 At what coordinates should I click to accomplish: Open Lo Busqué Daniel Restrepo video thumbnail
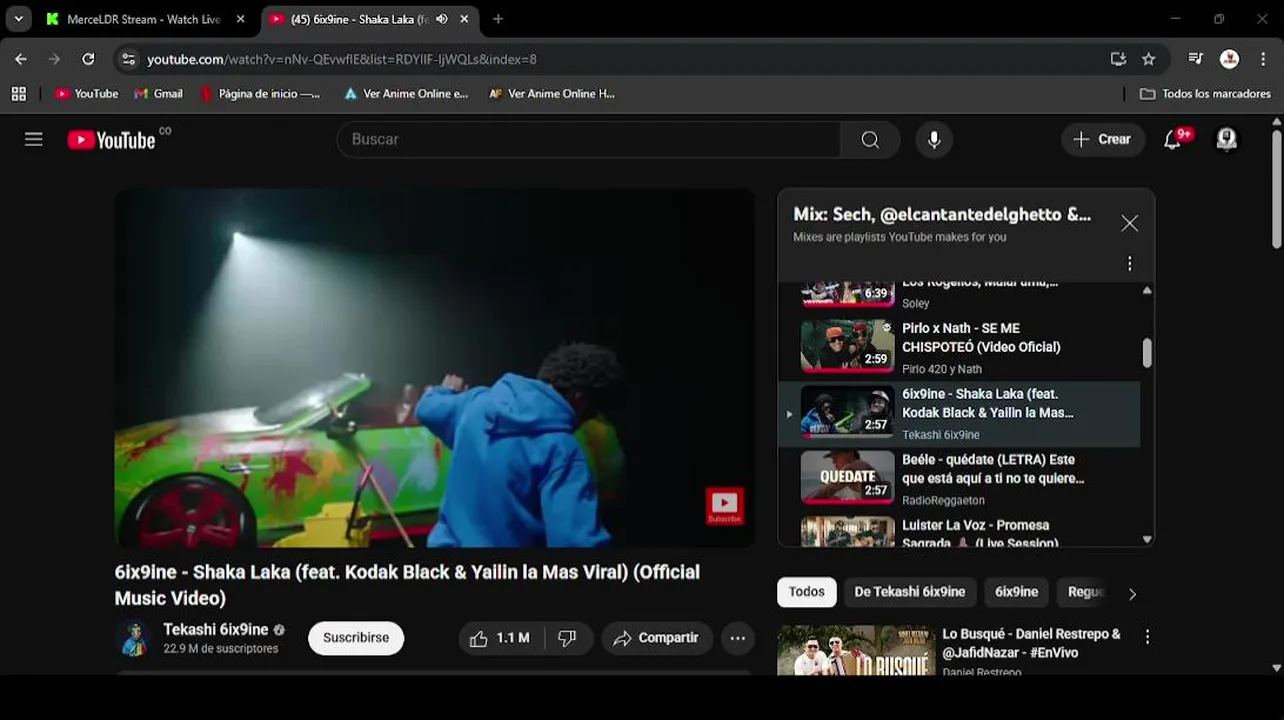tap(855, 650)
